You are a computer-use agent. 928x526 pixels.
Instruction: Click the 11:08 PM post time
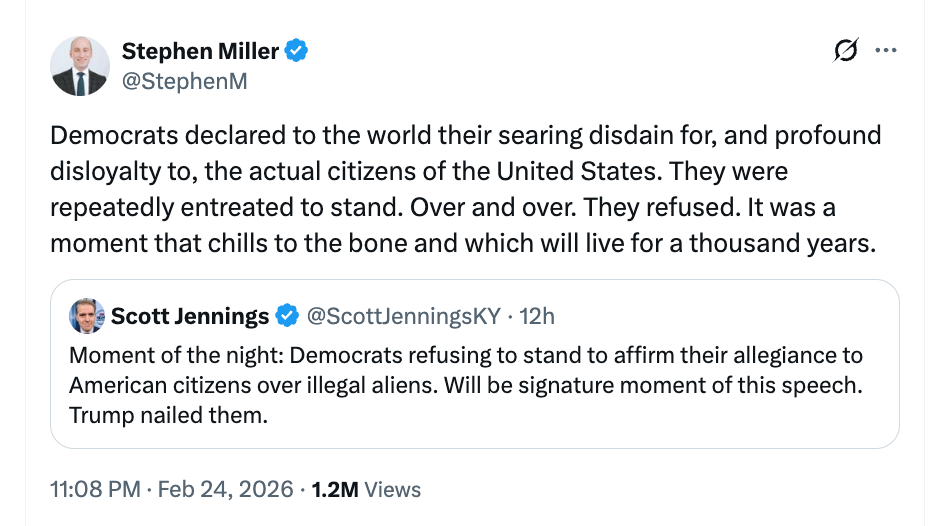[95, 489]
